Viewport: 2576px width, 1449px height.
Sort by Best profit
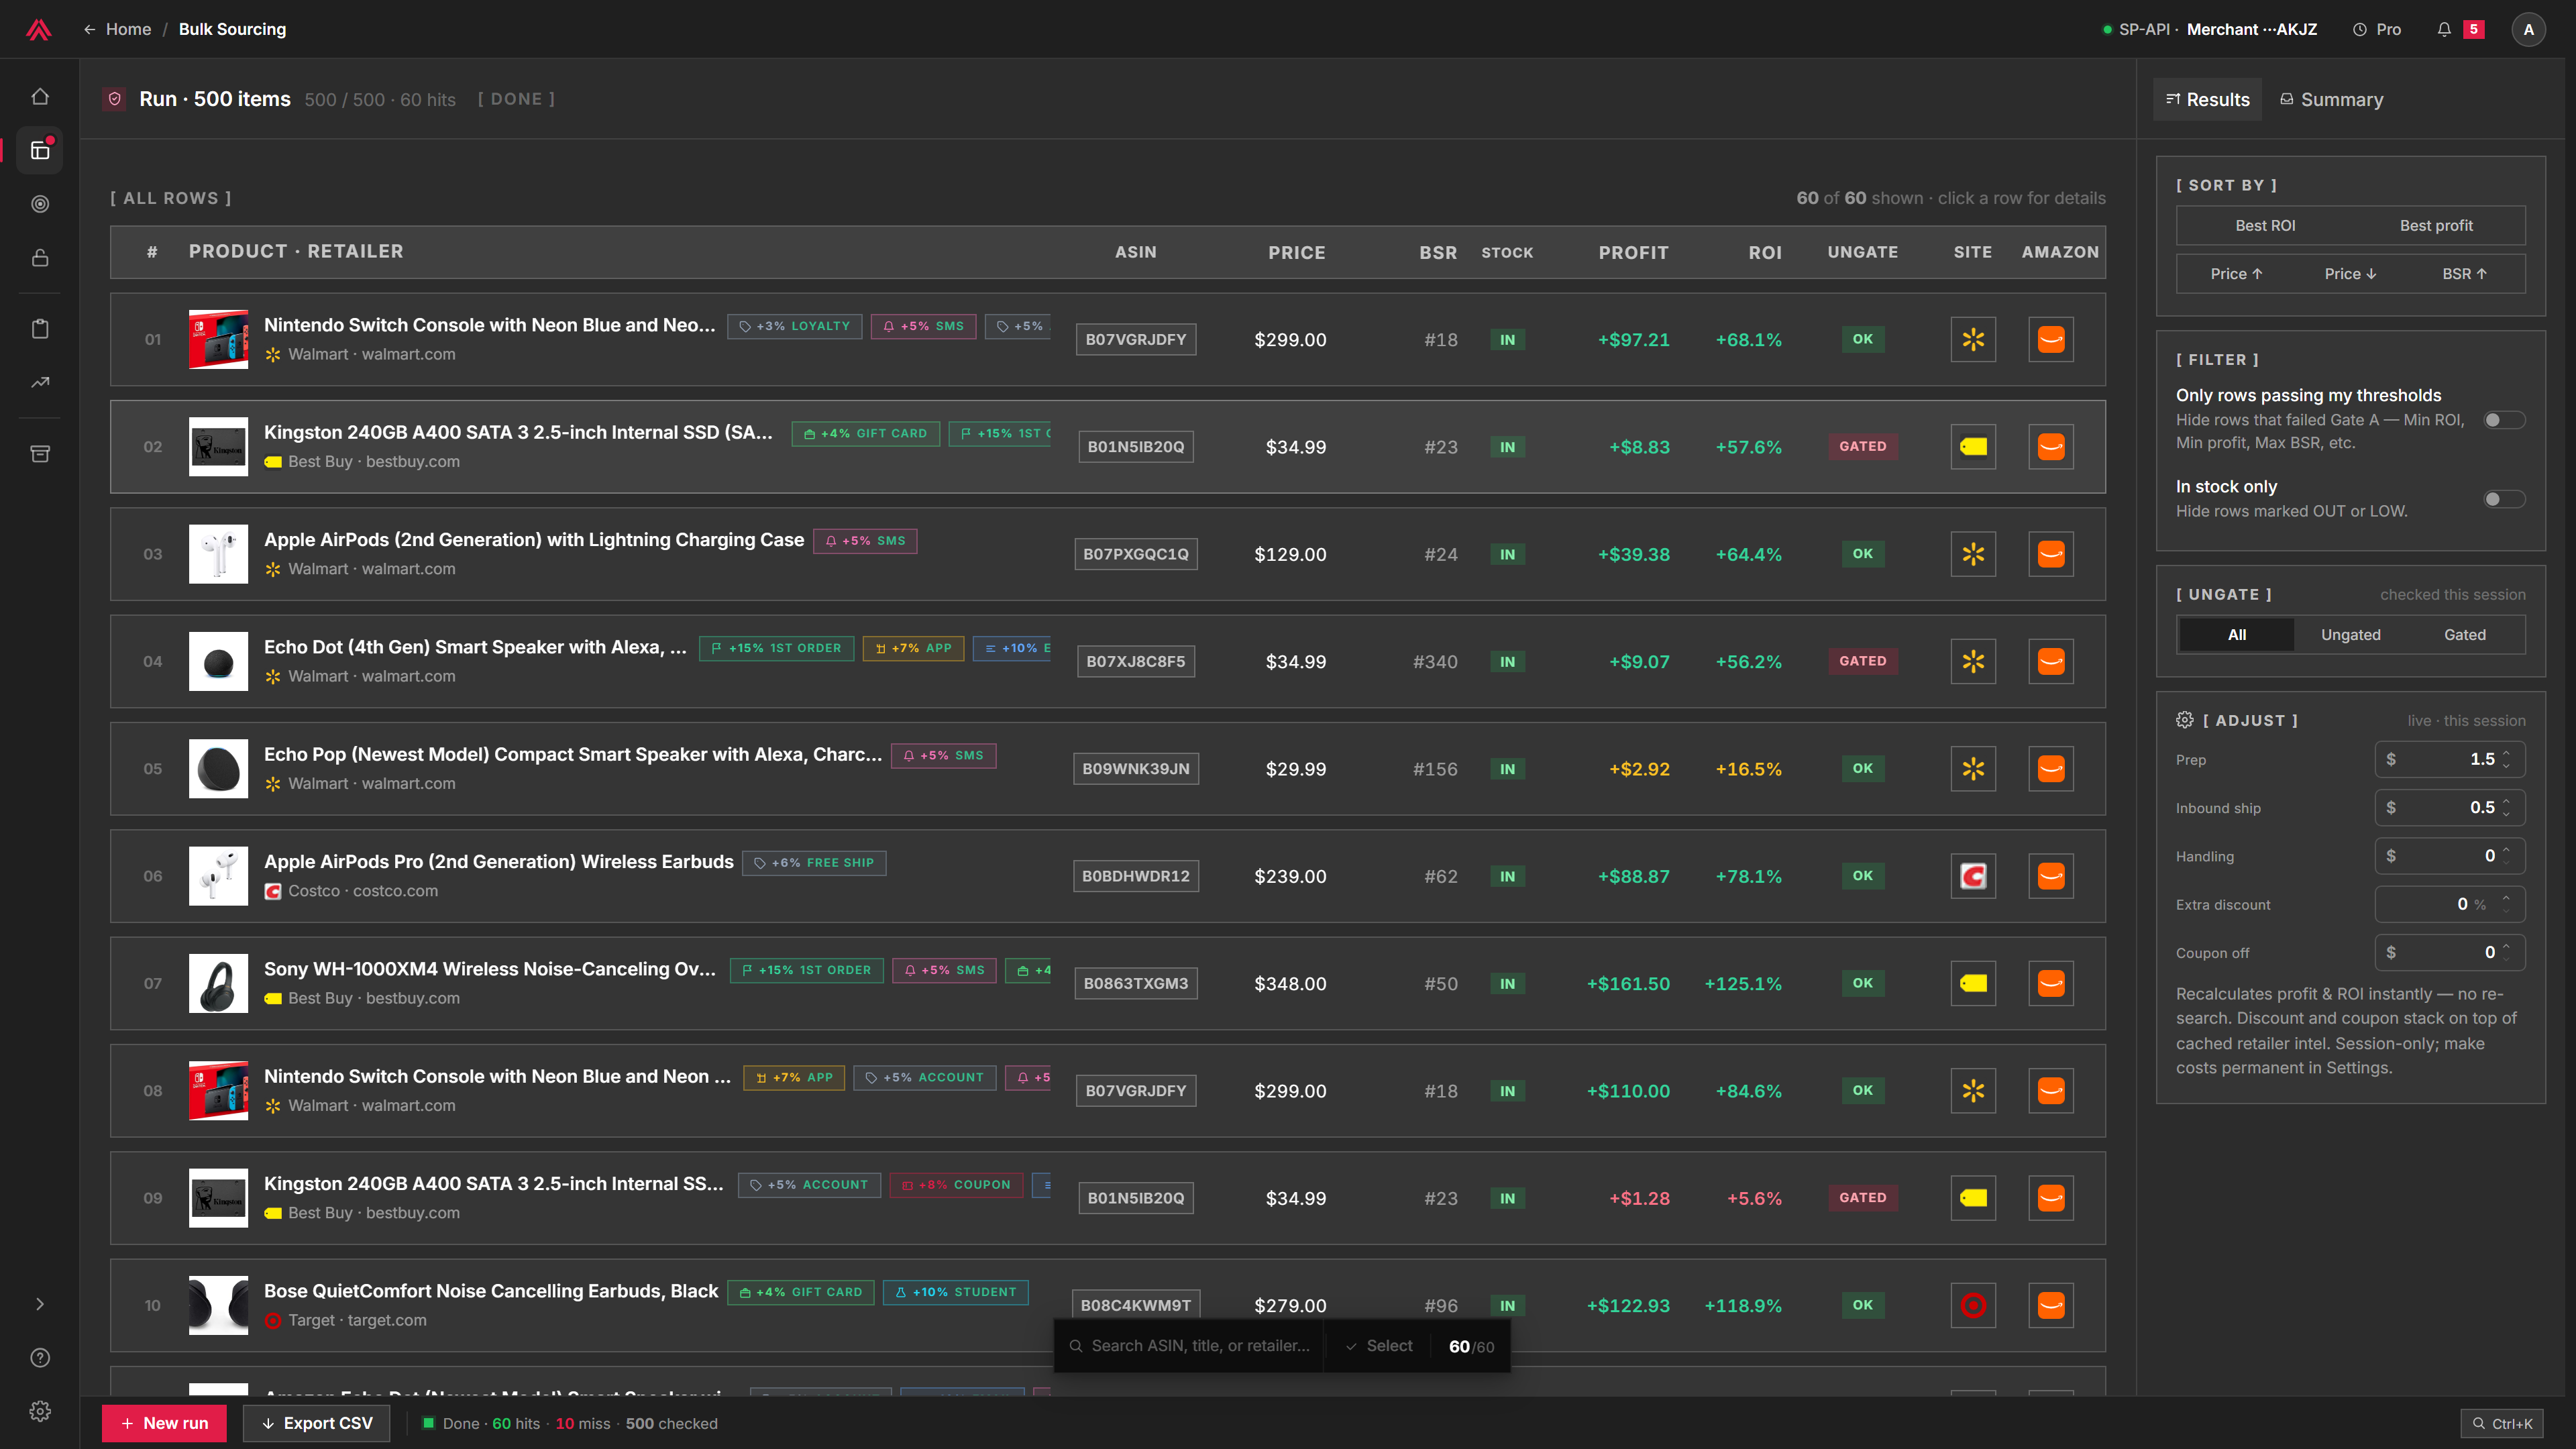(x=2436, y=226)
